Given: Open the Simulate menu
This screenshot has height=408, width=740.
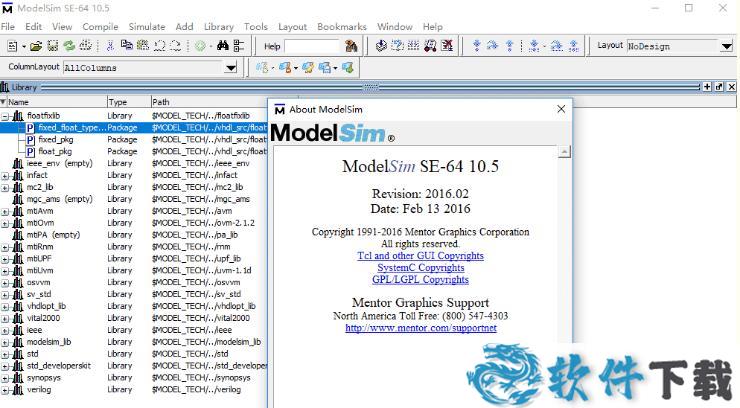Looking at the screenshot, I should [x=147, y=26].
